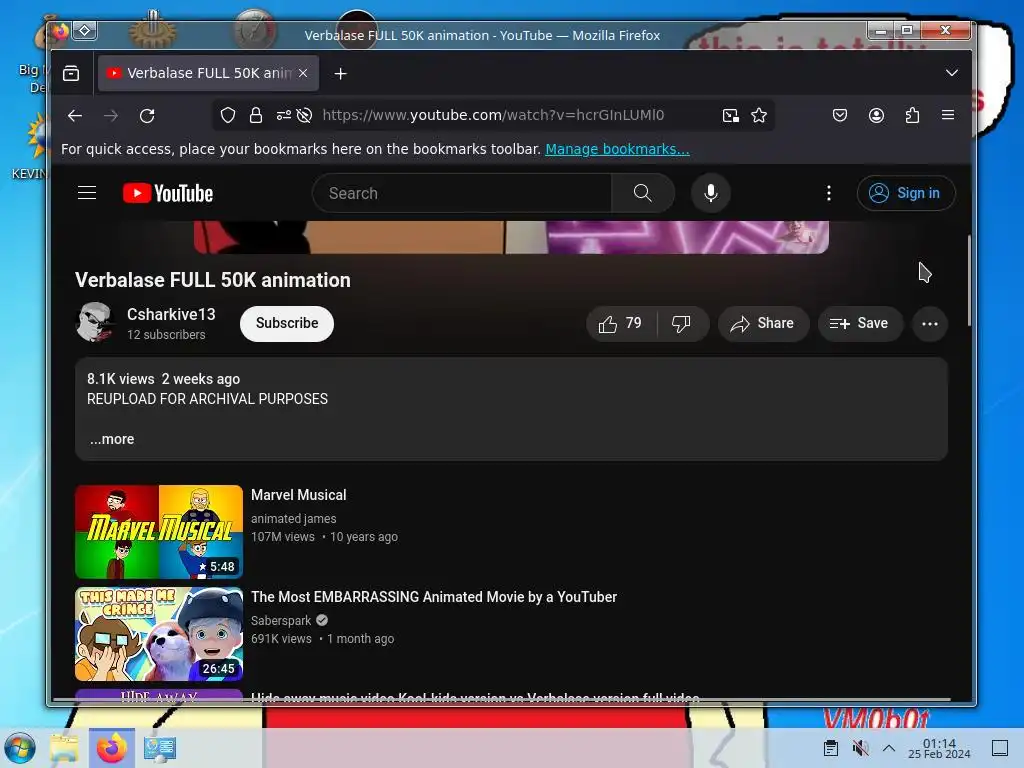Open the Firefox account icon
Screen dimensions: 1024x768
tap(876, 116)
